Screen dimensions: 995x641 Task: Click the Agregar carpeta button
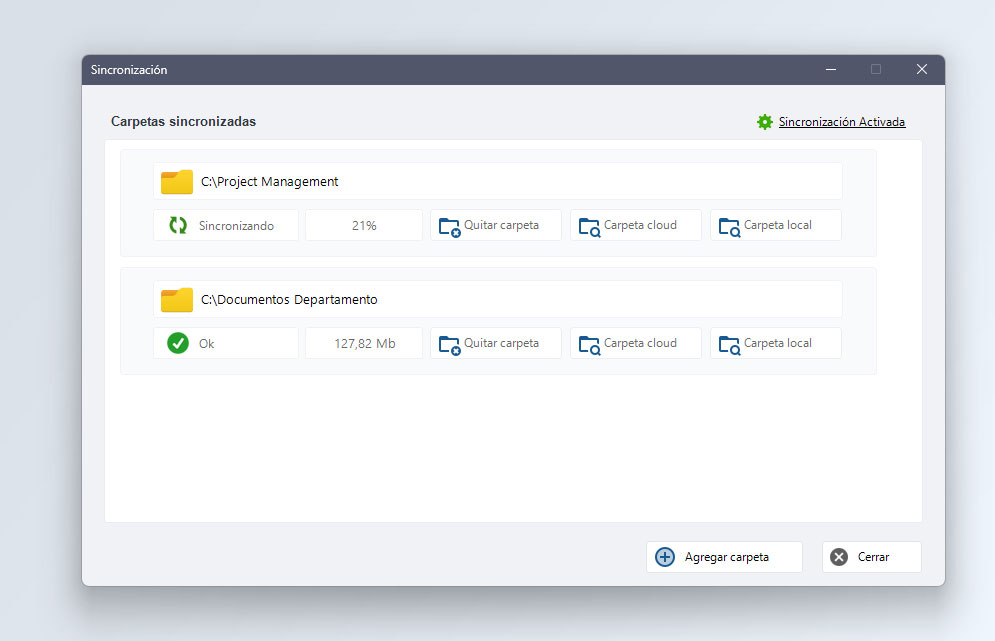[x=725, y=557]
